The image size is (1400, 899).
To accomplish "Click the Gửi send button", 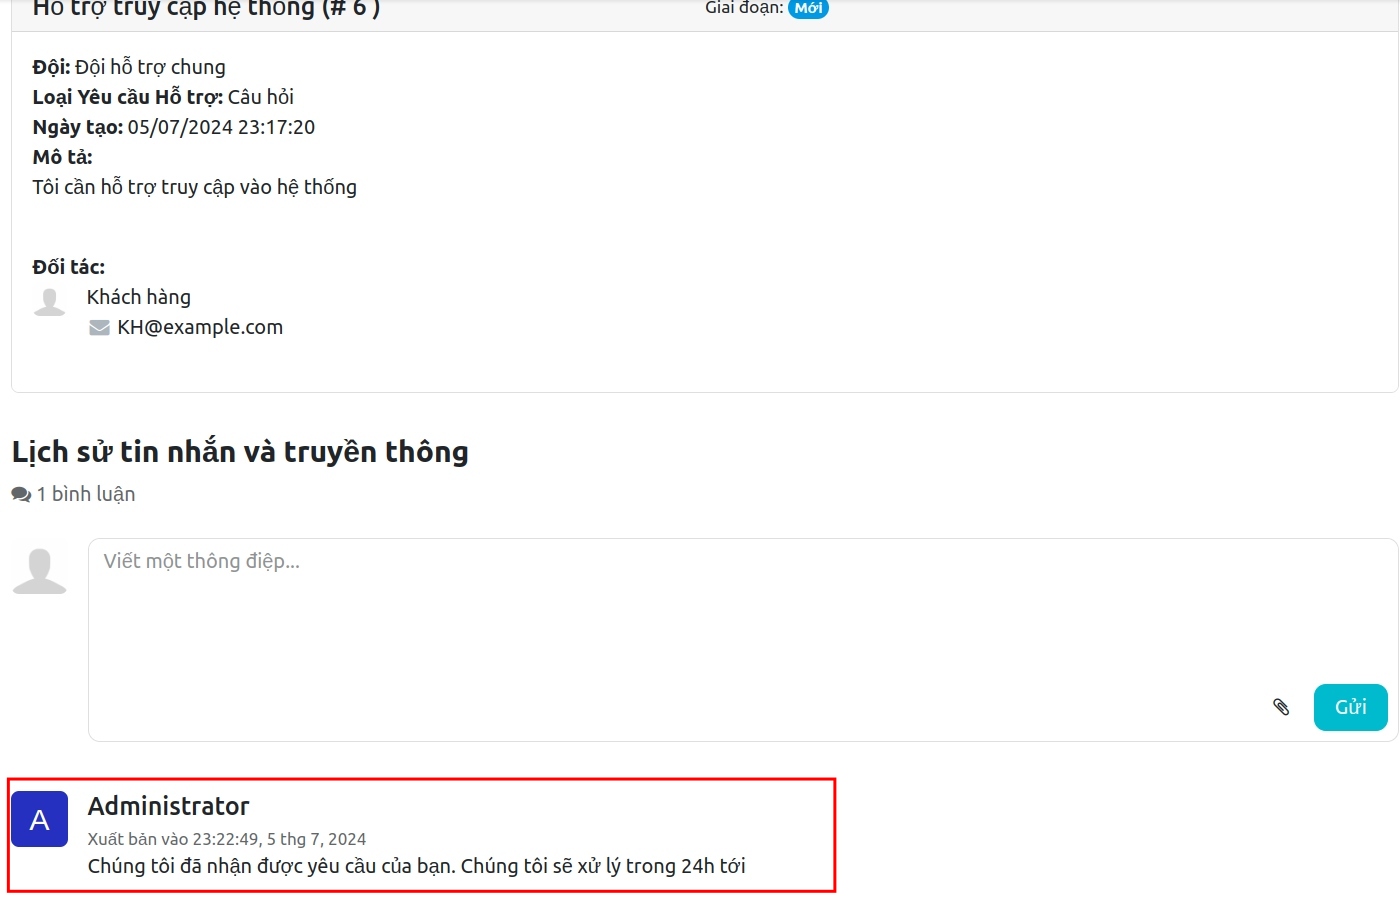I will click(1350, 707).
